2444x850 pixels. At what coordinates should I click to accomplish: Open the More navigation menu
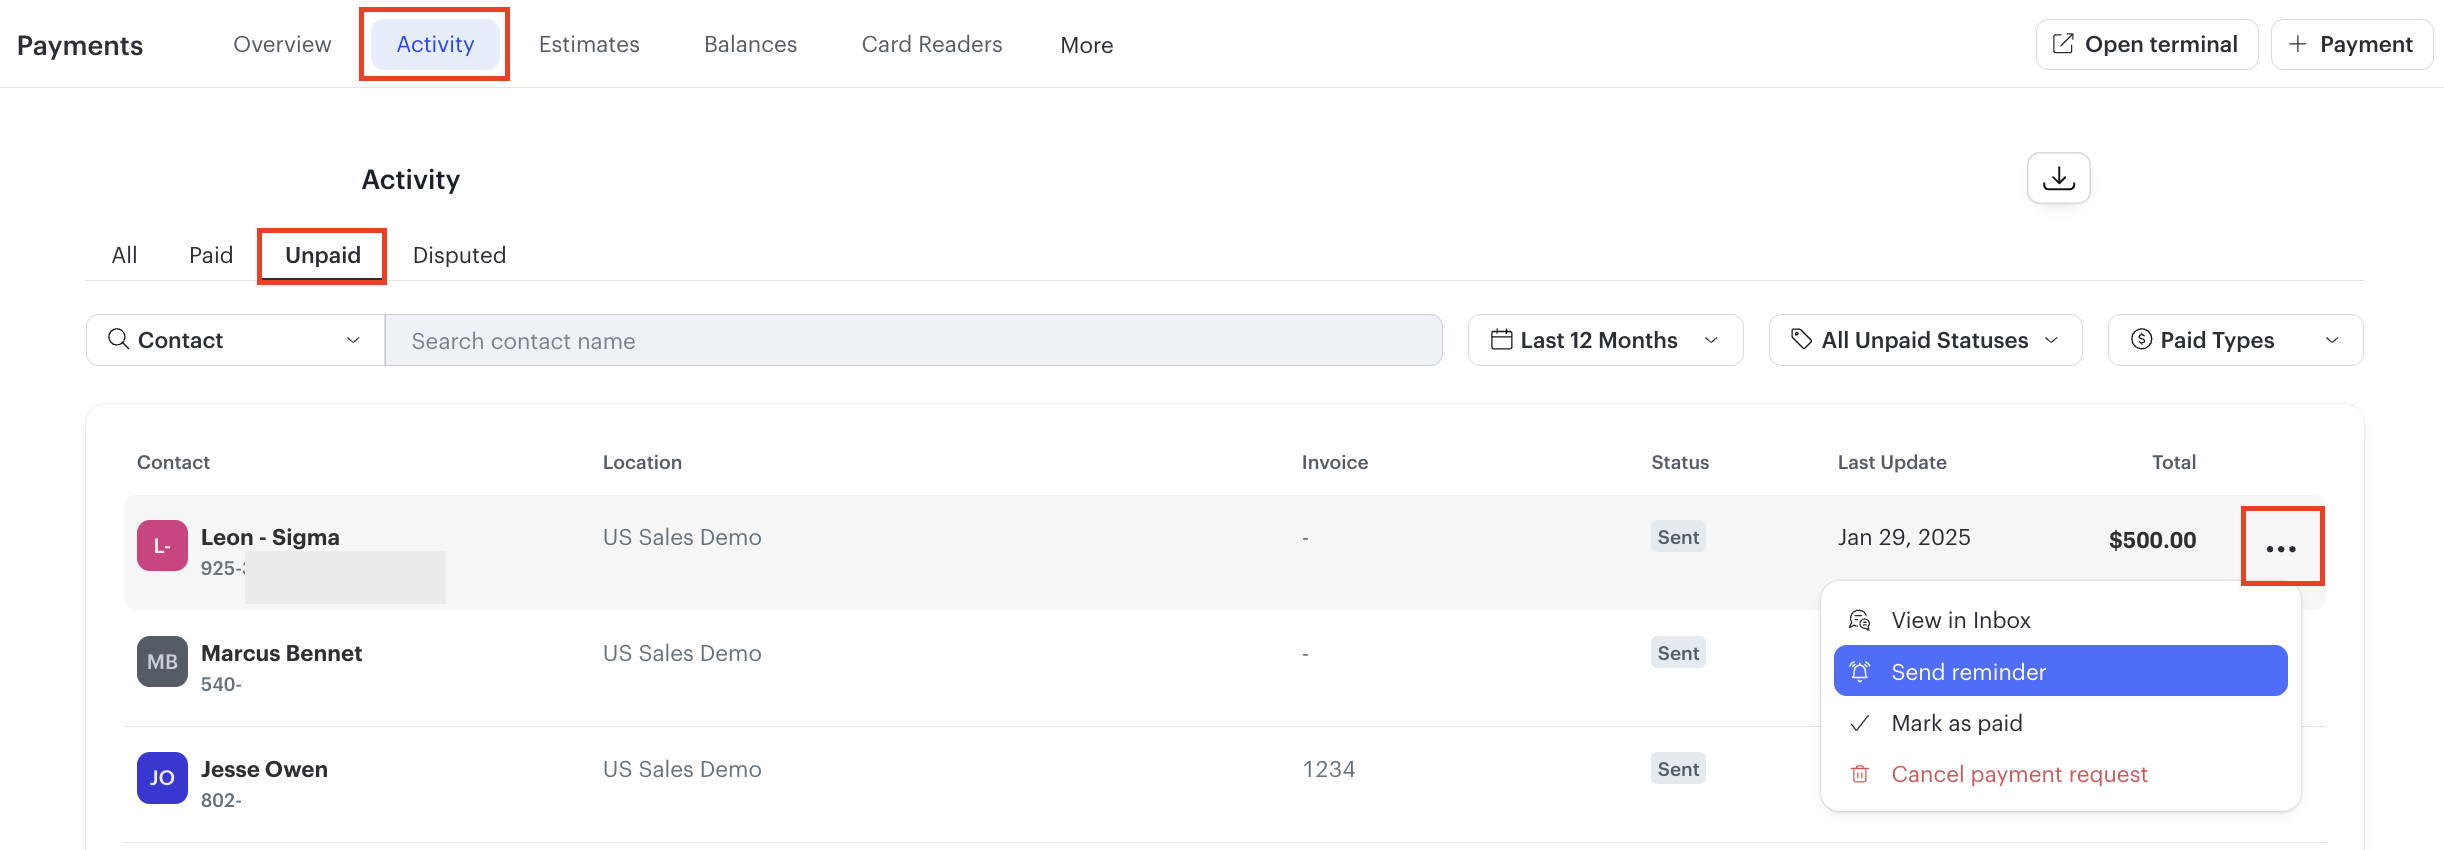pyautogui.click(x=1086, y=44)
